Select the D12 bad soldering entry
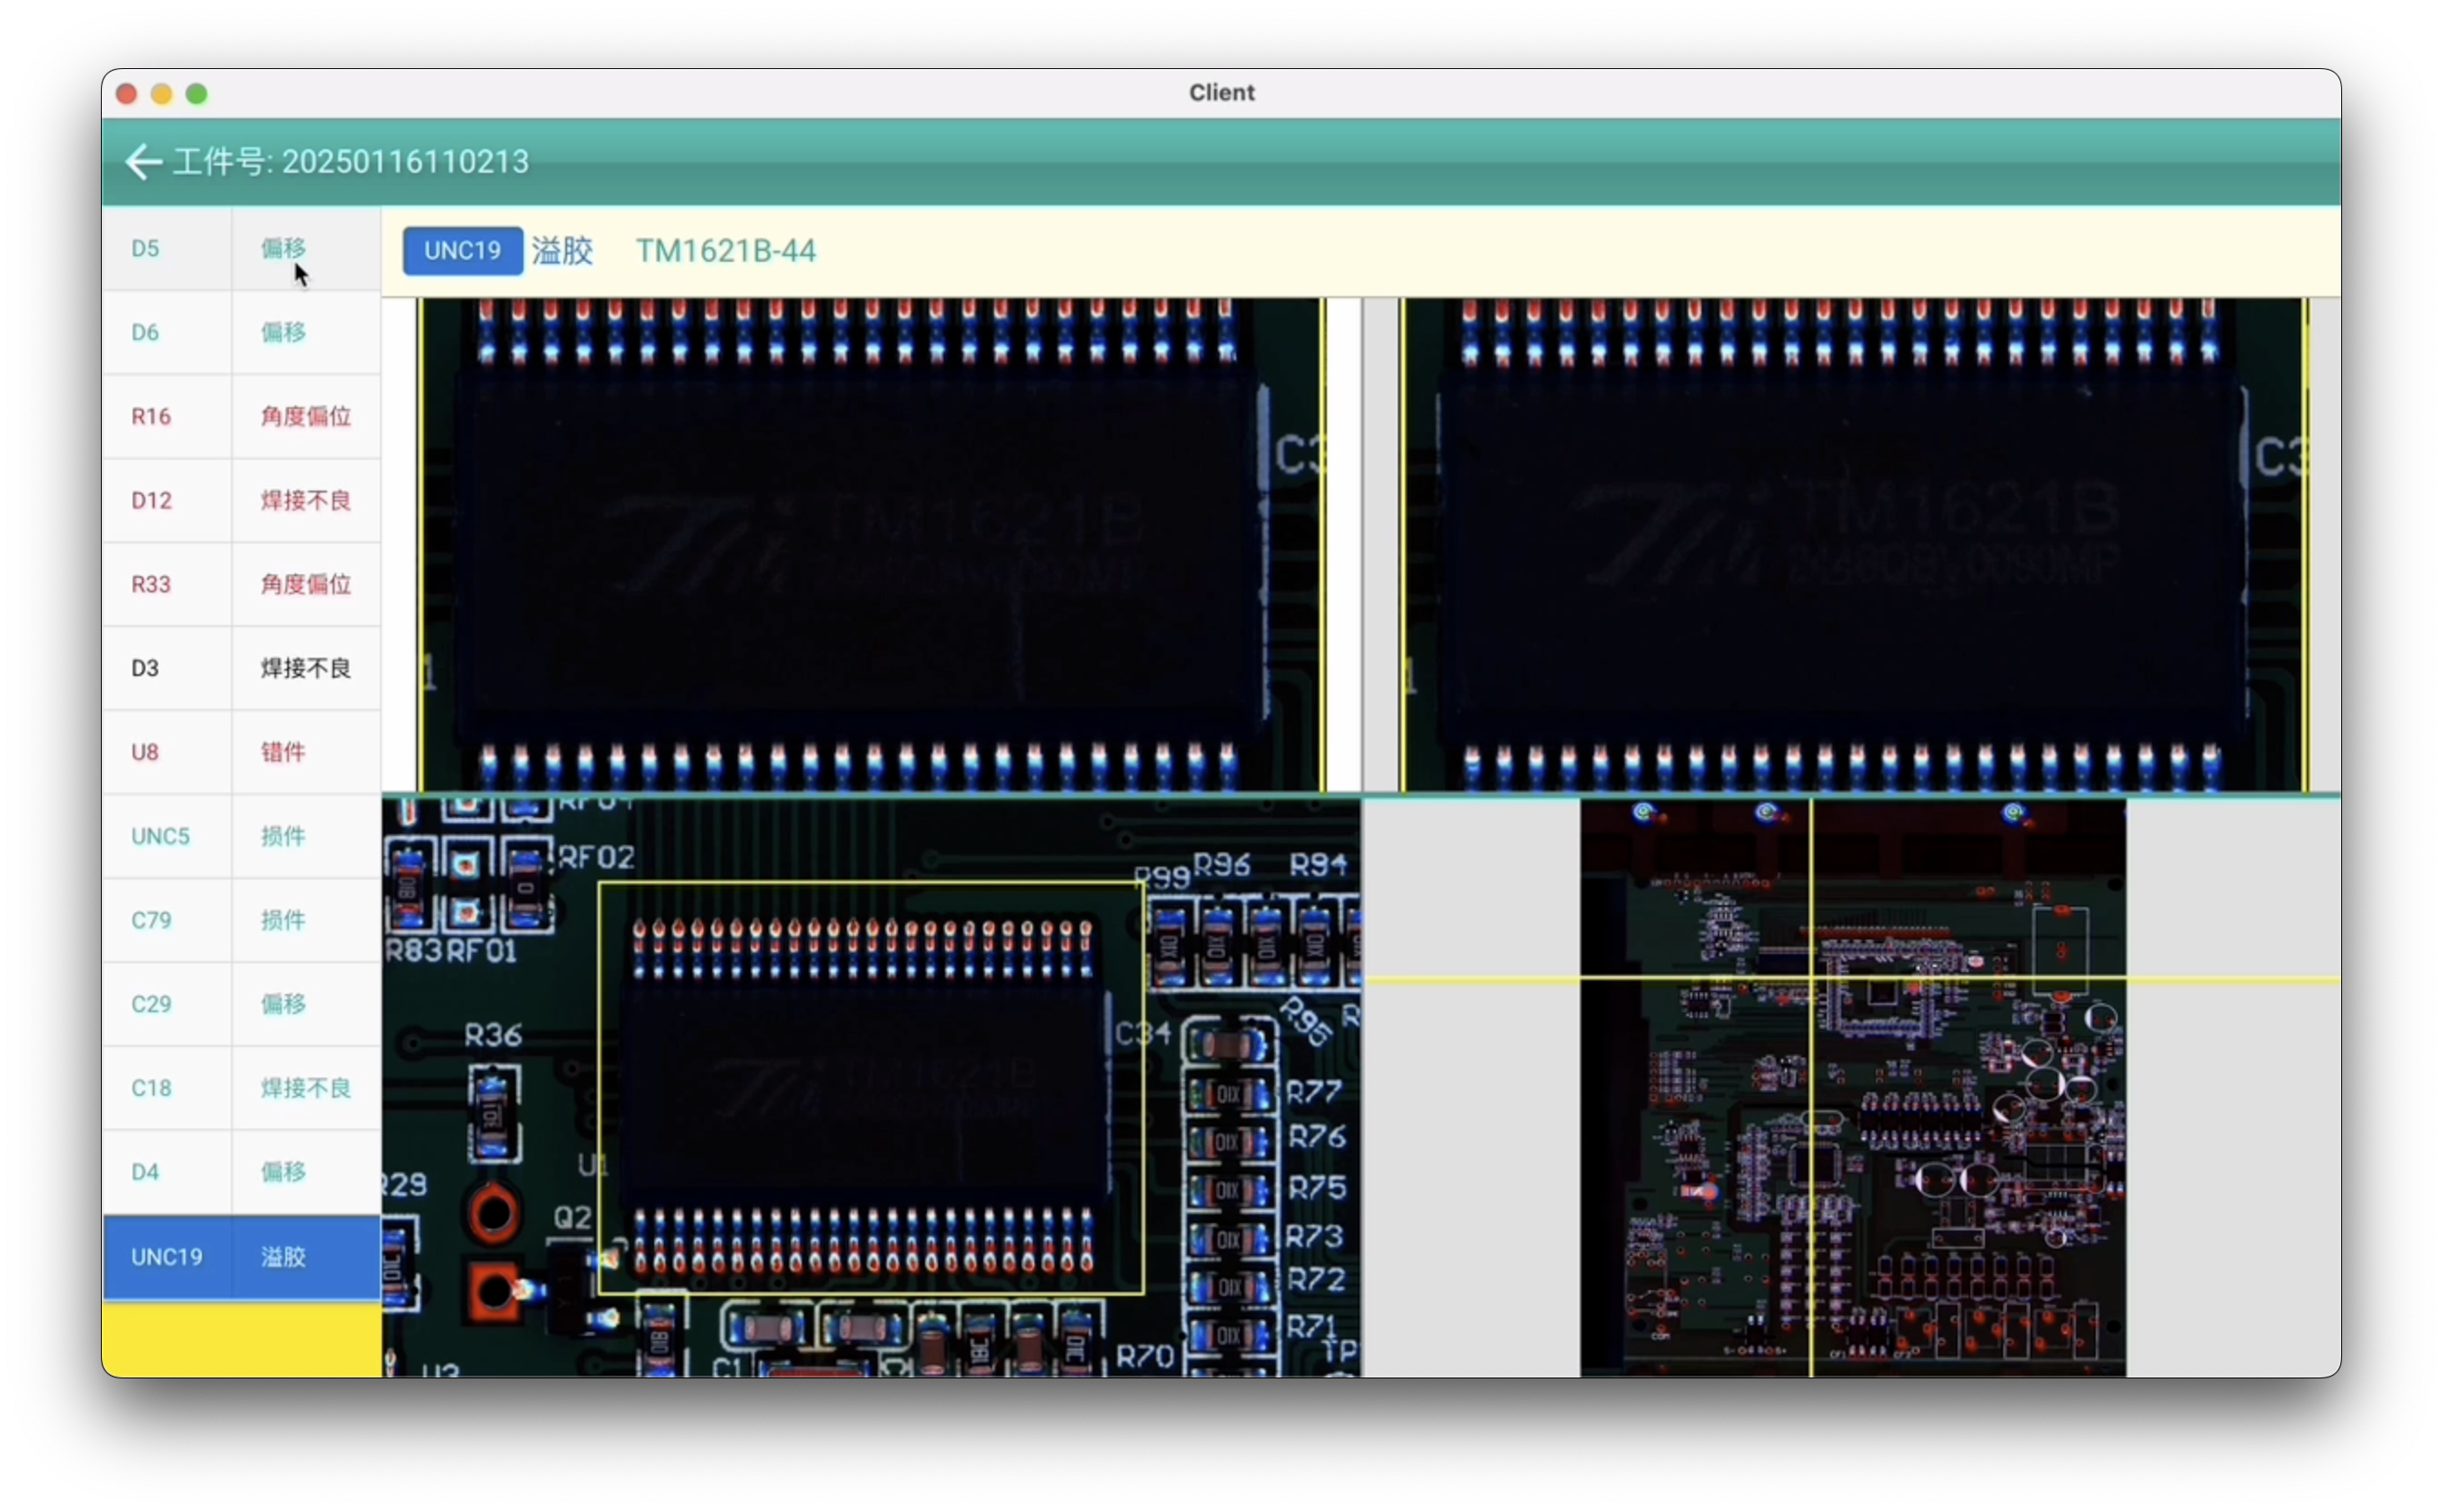Viewport: 2443px width, 1512px height. click(240, 500)
